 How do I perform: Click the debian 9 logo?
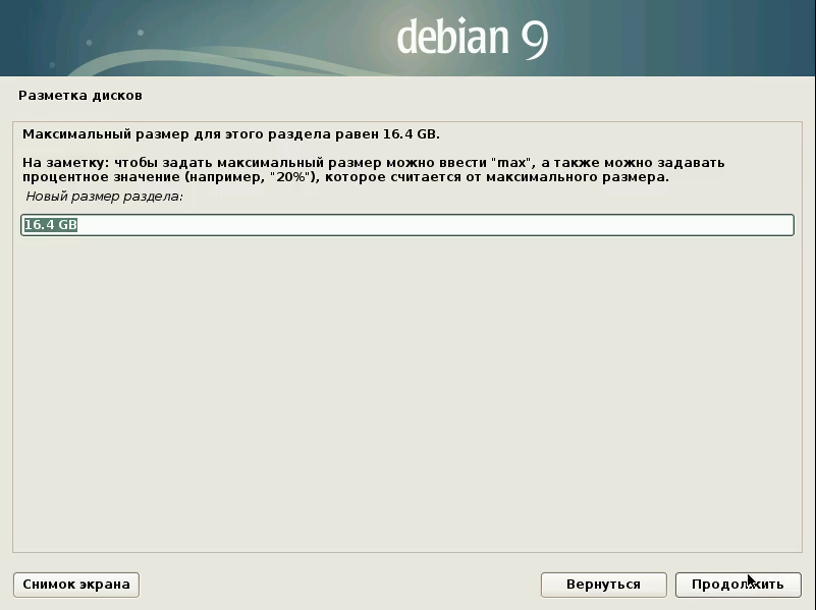pos(472,37)
